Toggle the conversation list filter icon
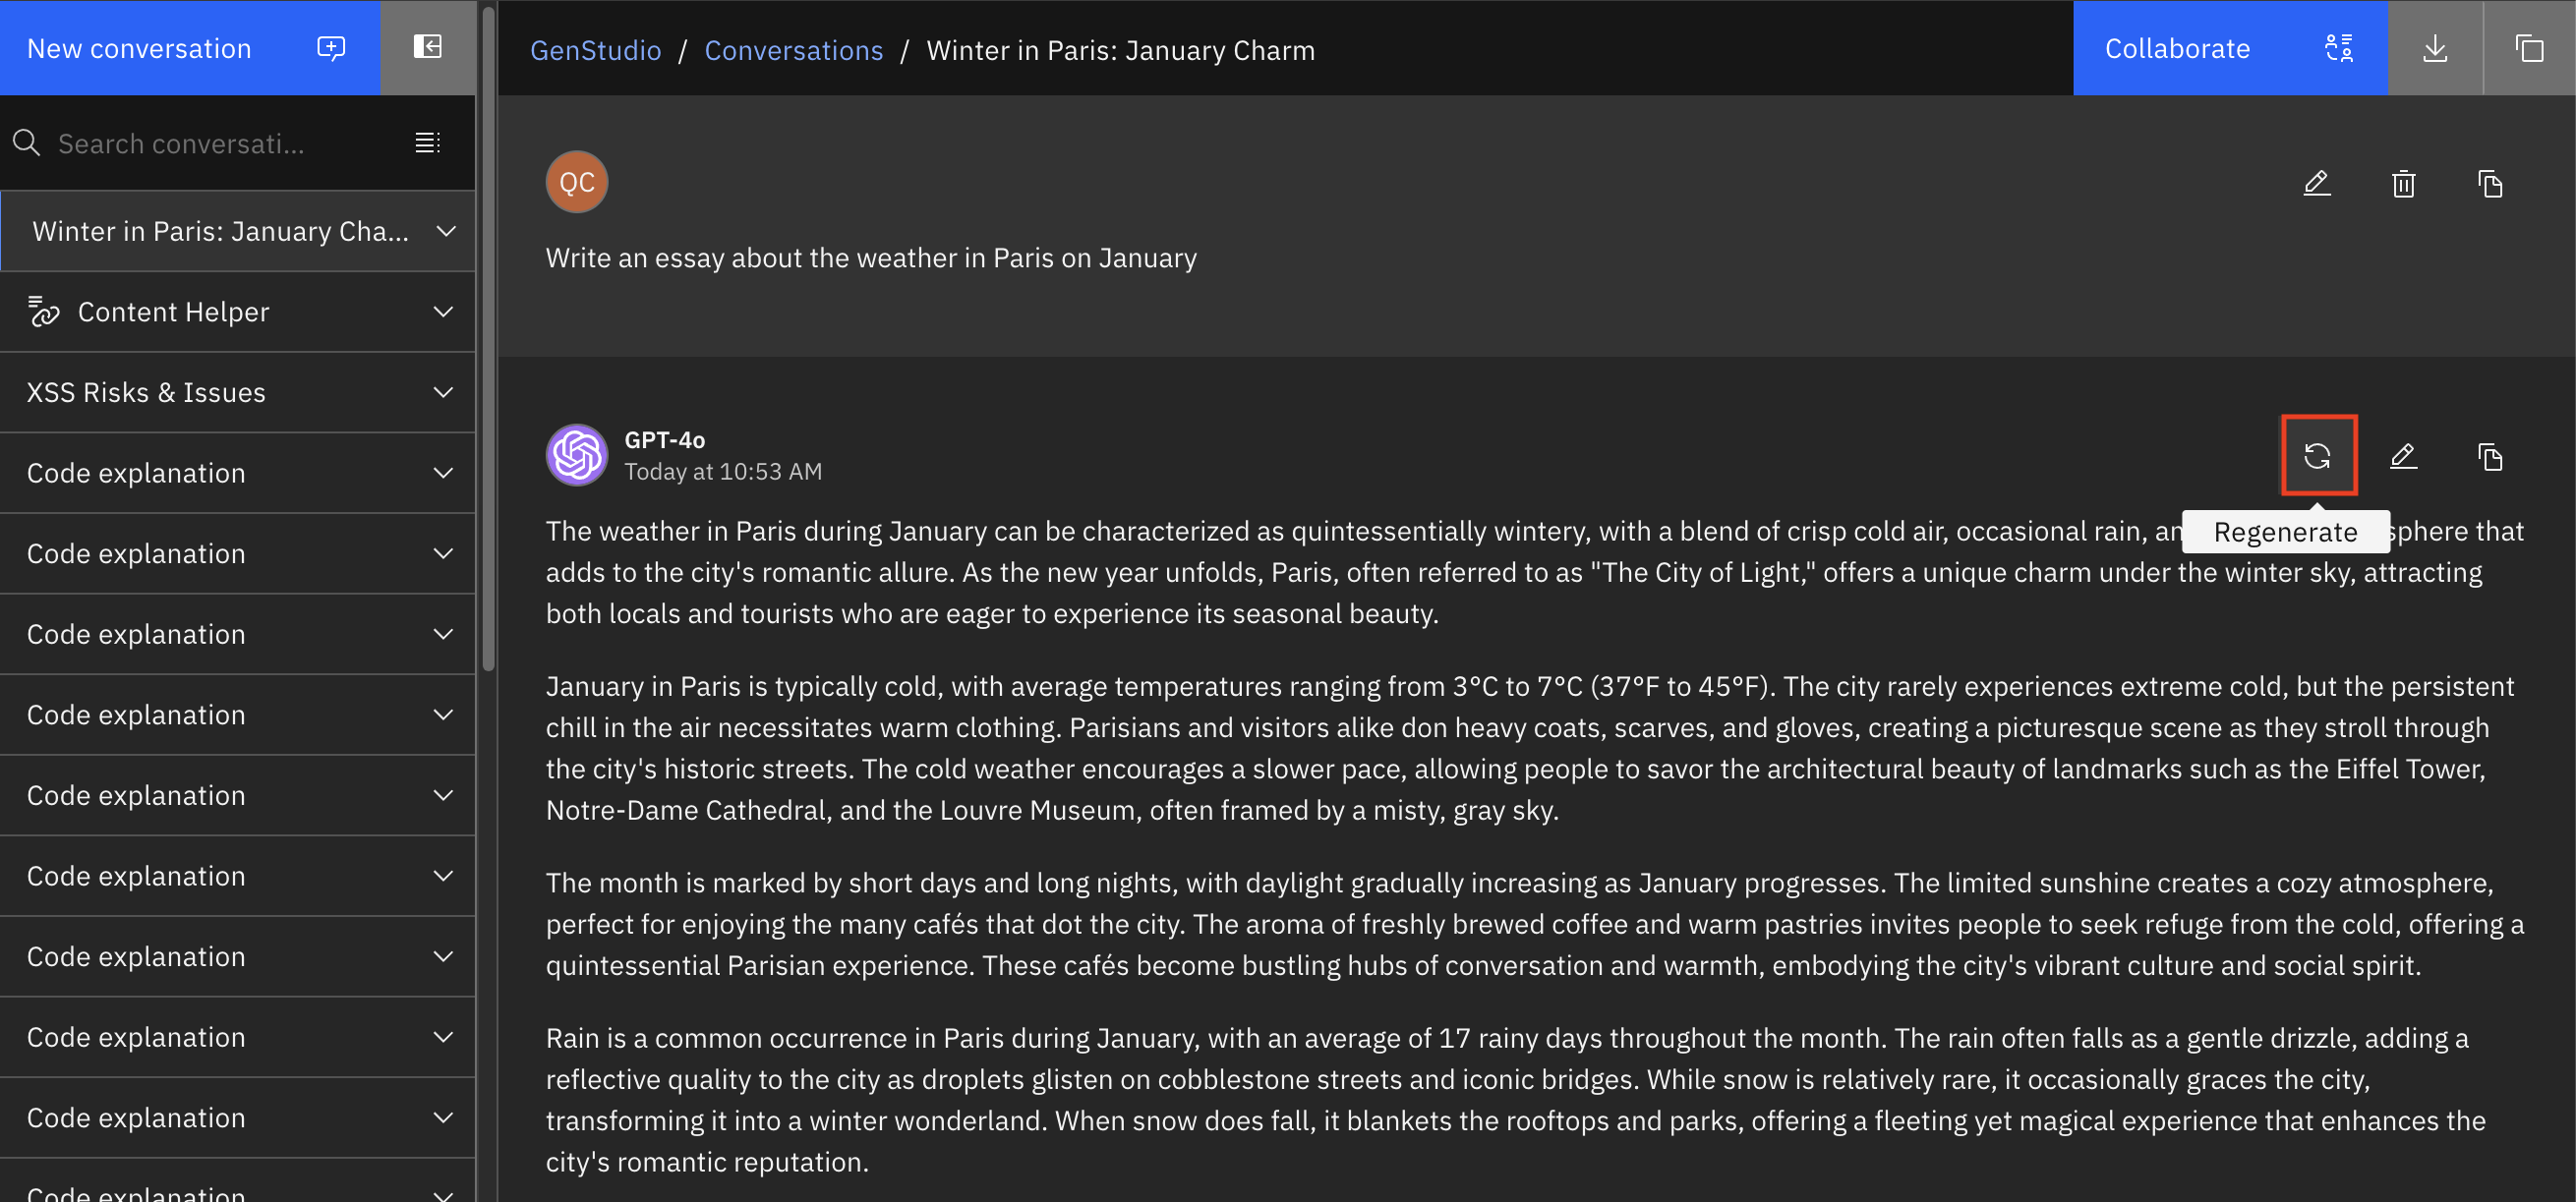Viewport: 2576px width, 1202px height. point(427,143)
